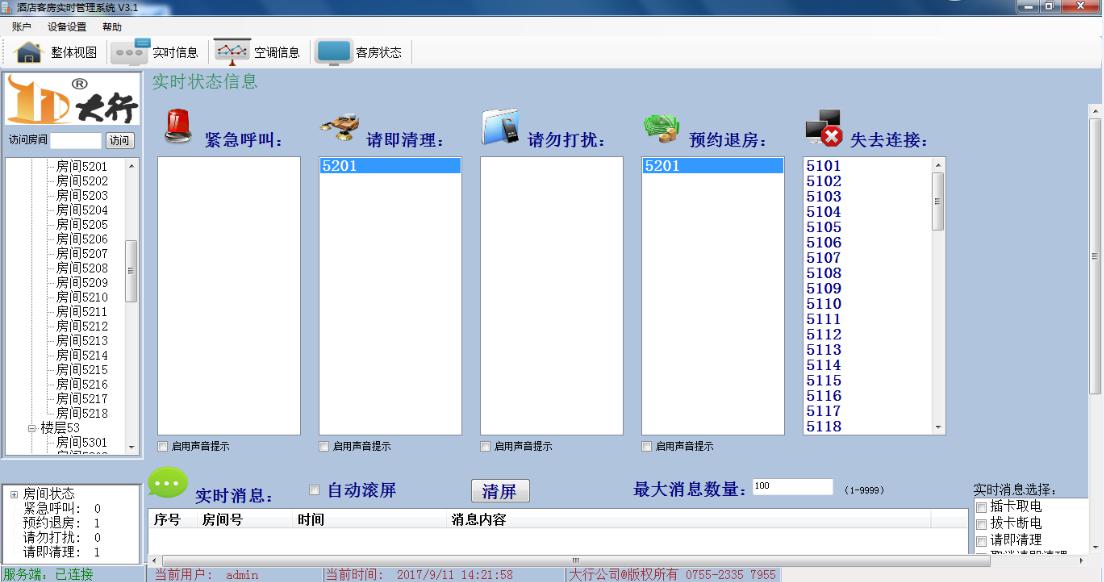This screenshot has width=1104, height=582.
Task: Click the 访问房间 input field
Action: 76,140
